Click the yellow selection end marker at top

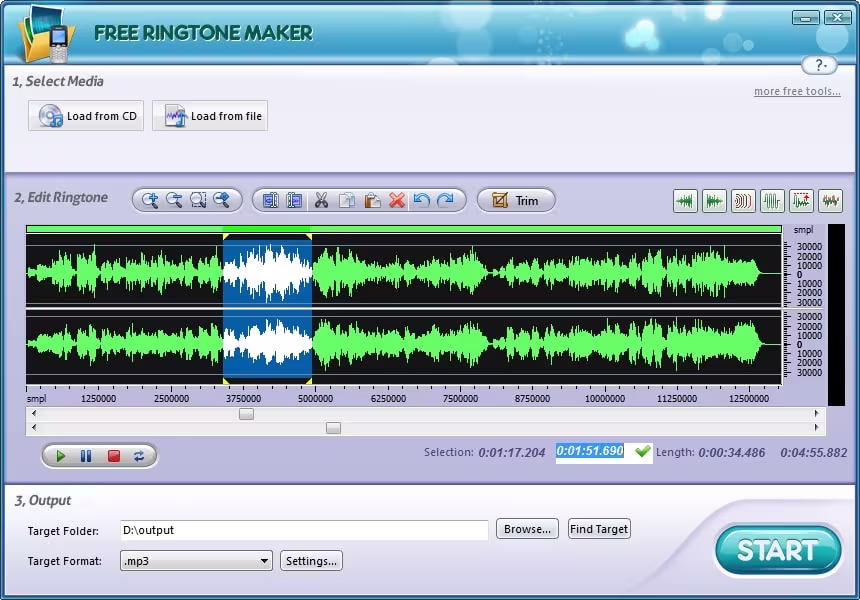[x=309, y=237]
